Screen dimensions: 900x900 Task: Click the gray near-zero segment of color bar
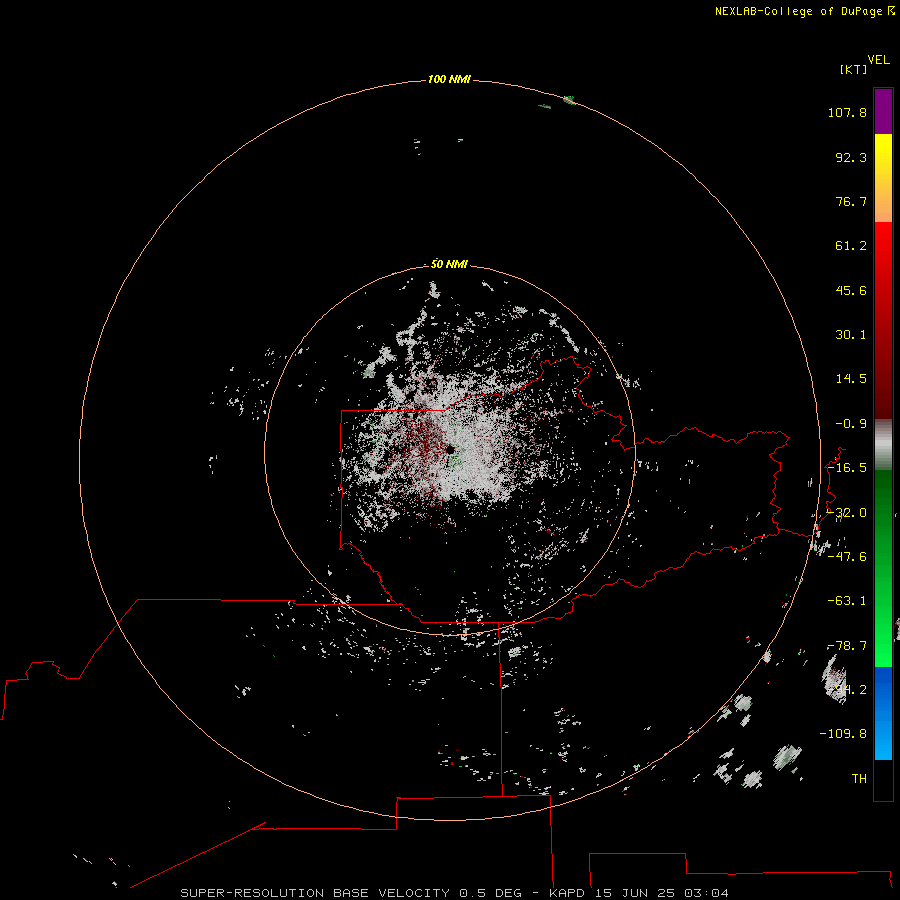(883, 445)
